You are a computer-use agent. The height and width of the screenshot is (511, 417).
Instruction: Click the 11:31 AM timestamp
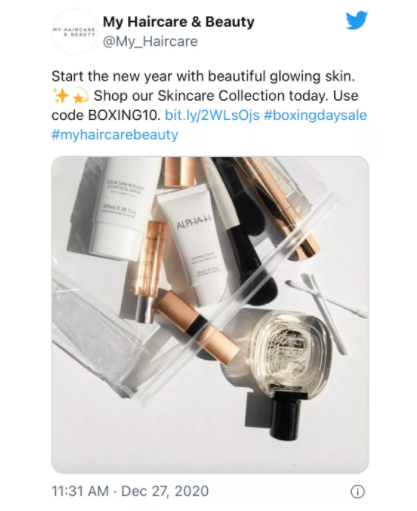(80, 491)
